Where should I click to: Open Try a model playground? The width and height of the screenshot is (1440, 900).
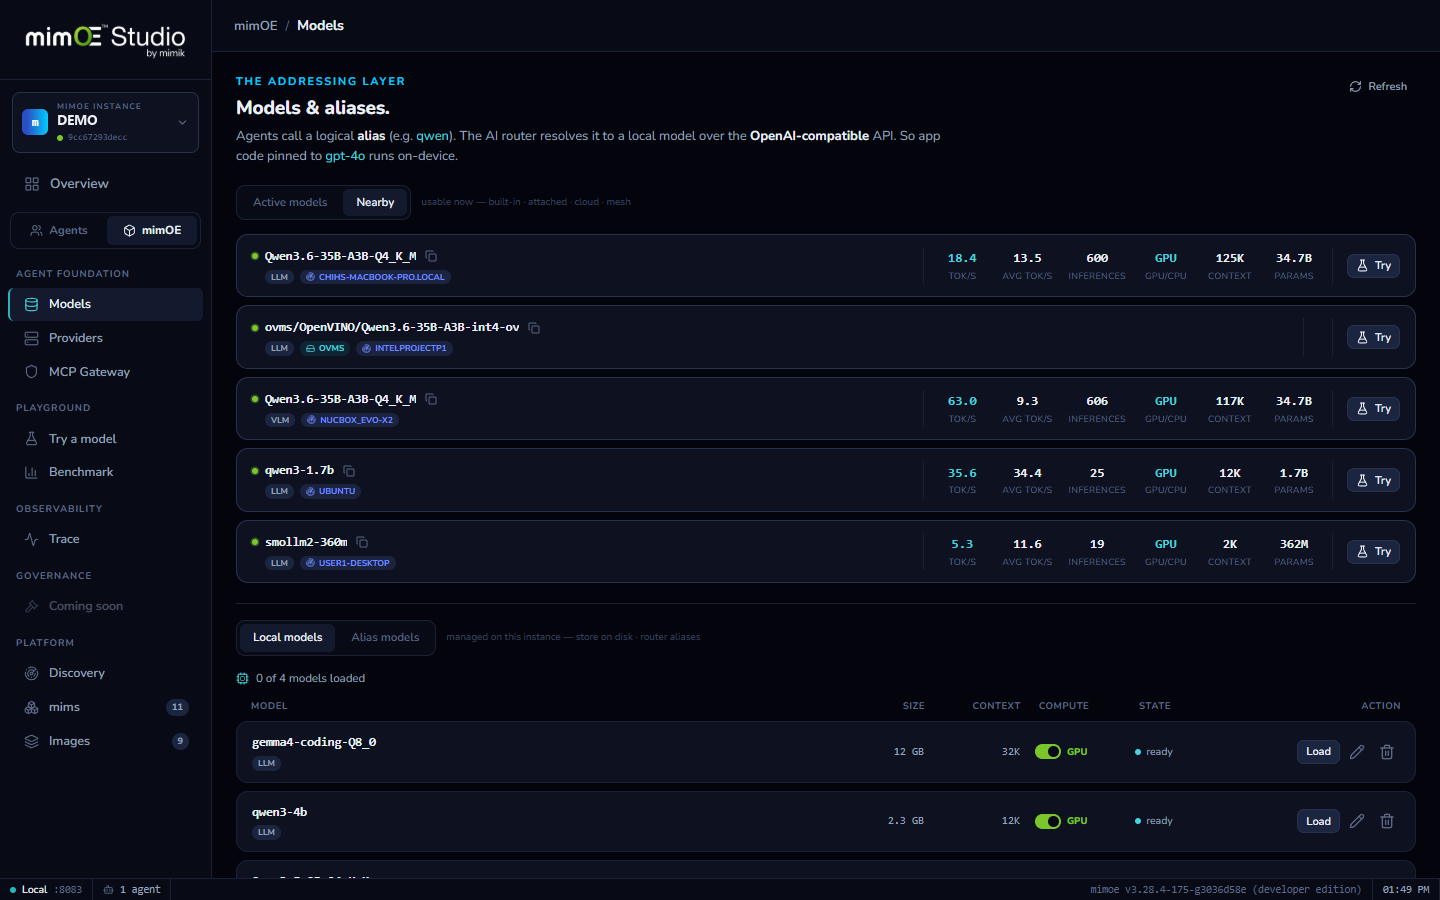(x=105, y=439)
